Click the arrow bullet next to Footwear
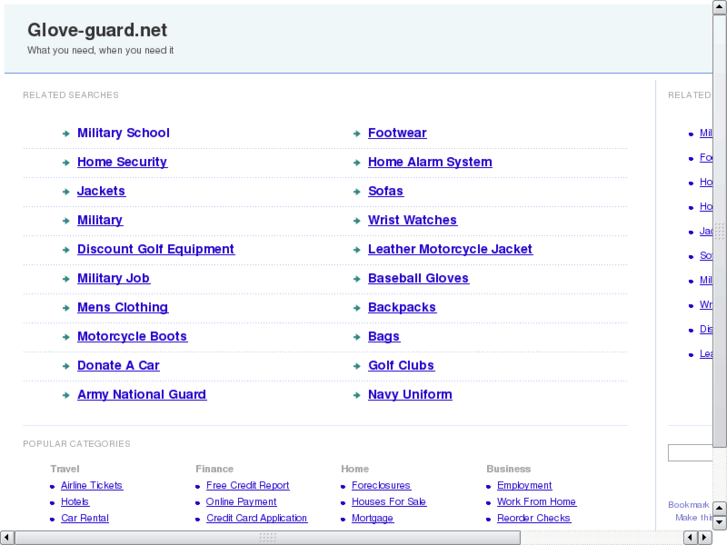Screen dimensions: 727x545 pyautogui.click(x=357, y=134)
